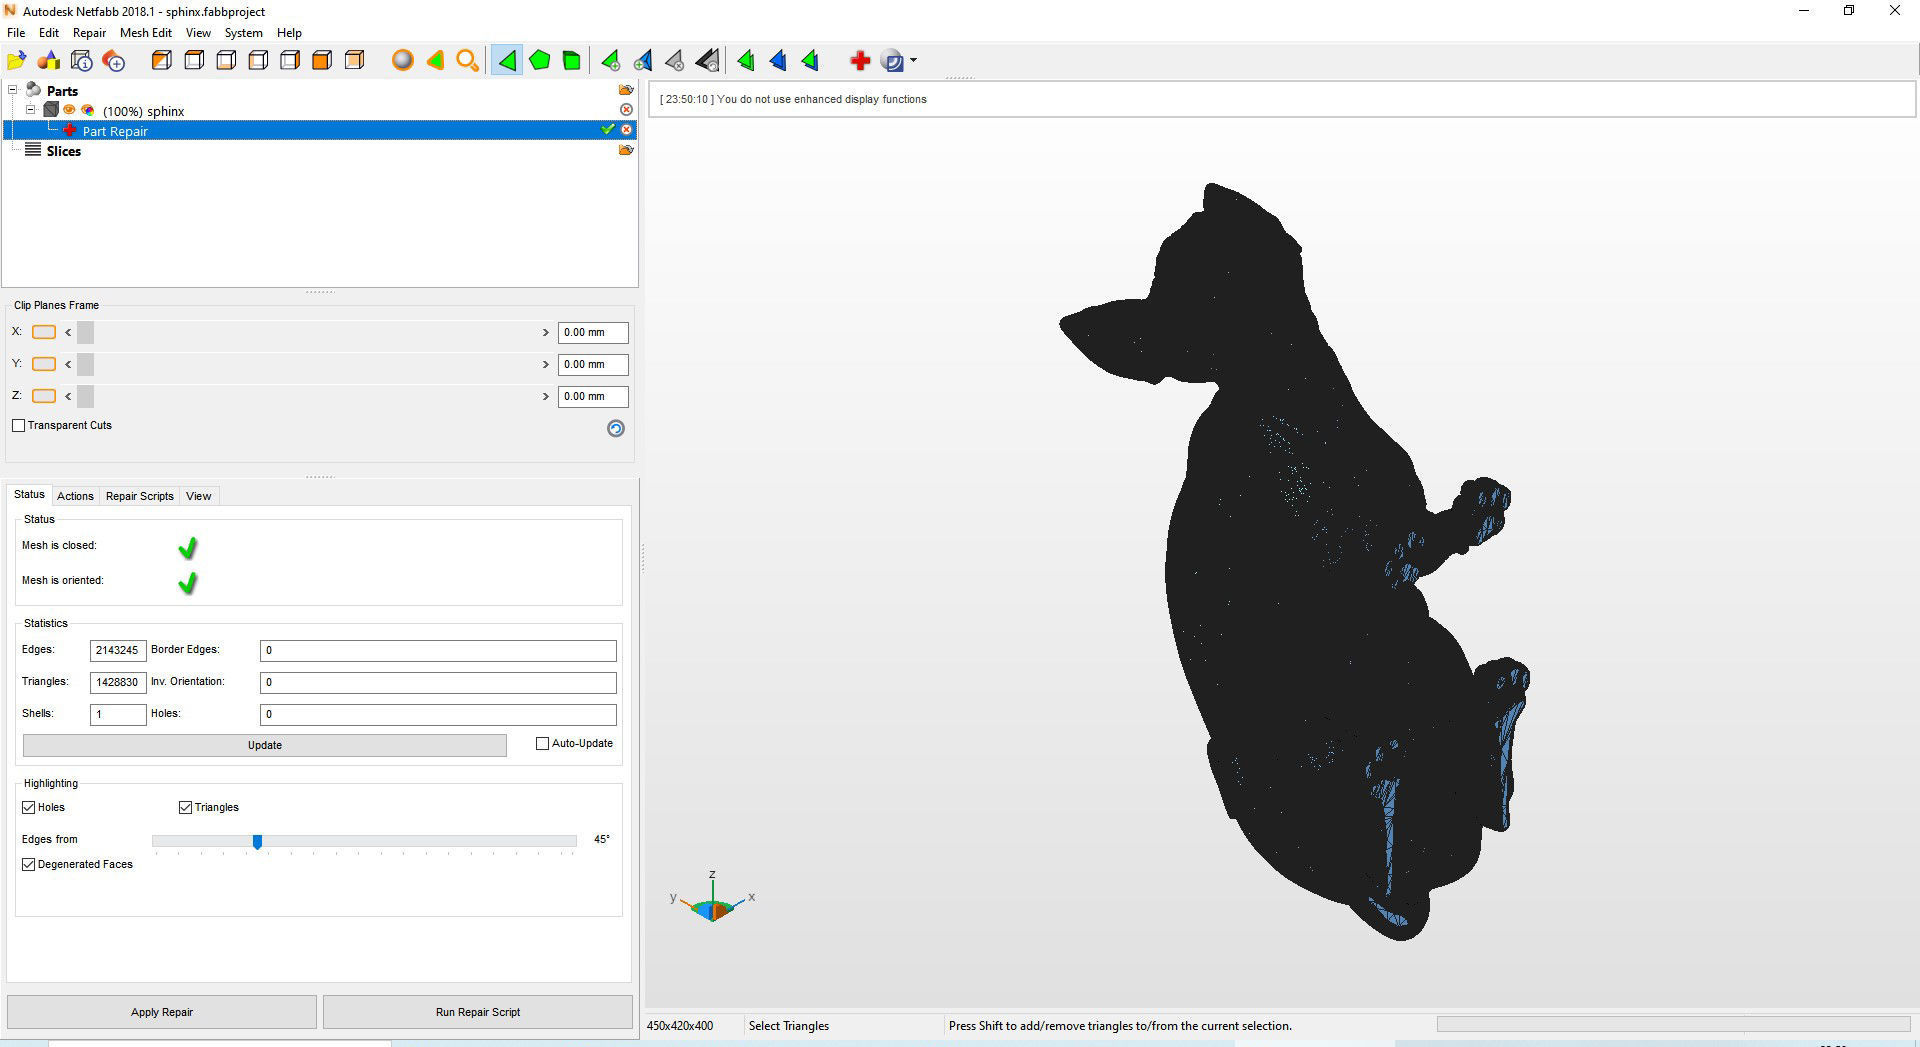Click the double blue triangles icon
The width and height of the screenshot is (1920, 1047).
(778, 61)
